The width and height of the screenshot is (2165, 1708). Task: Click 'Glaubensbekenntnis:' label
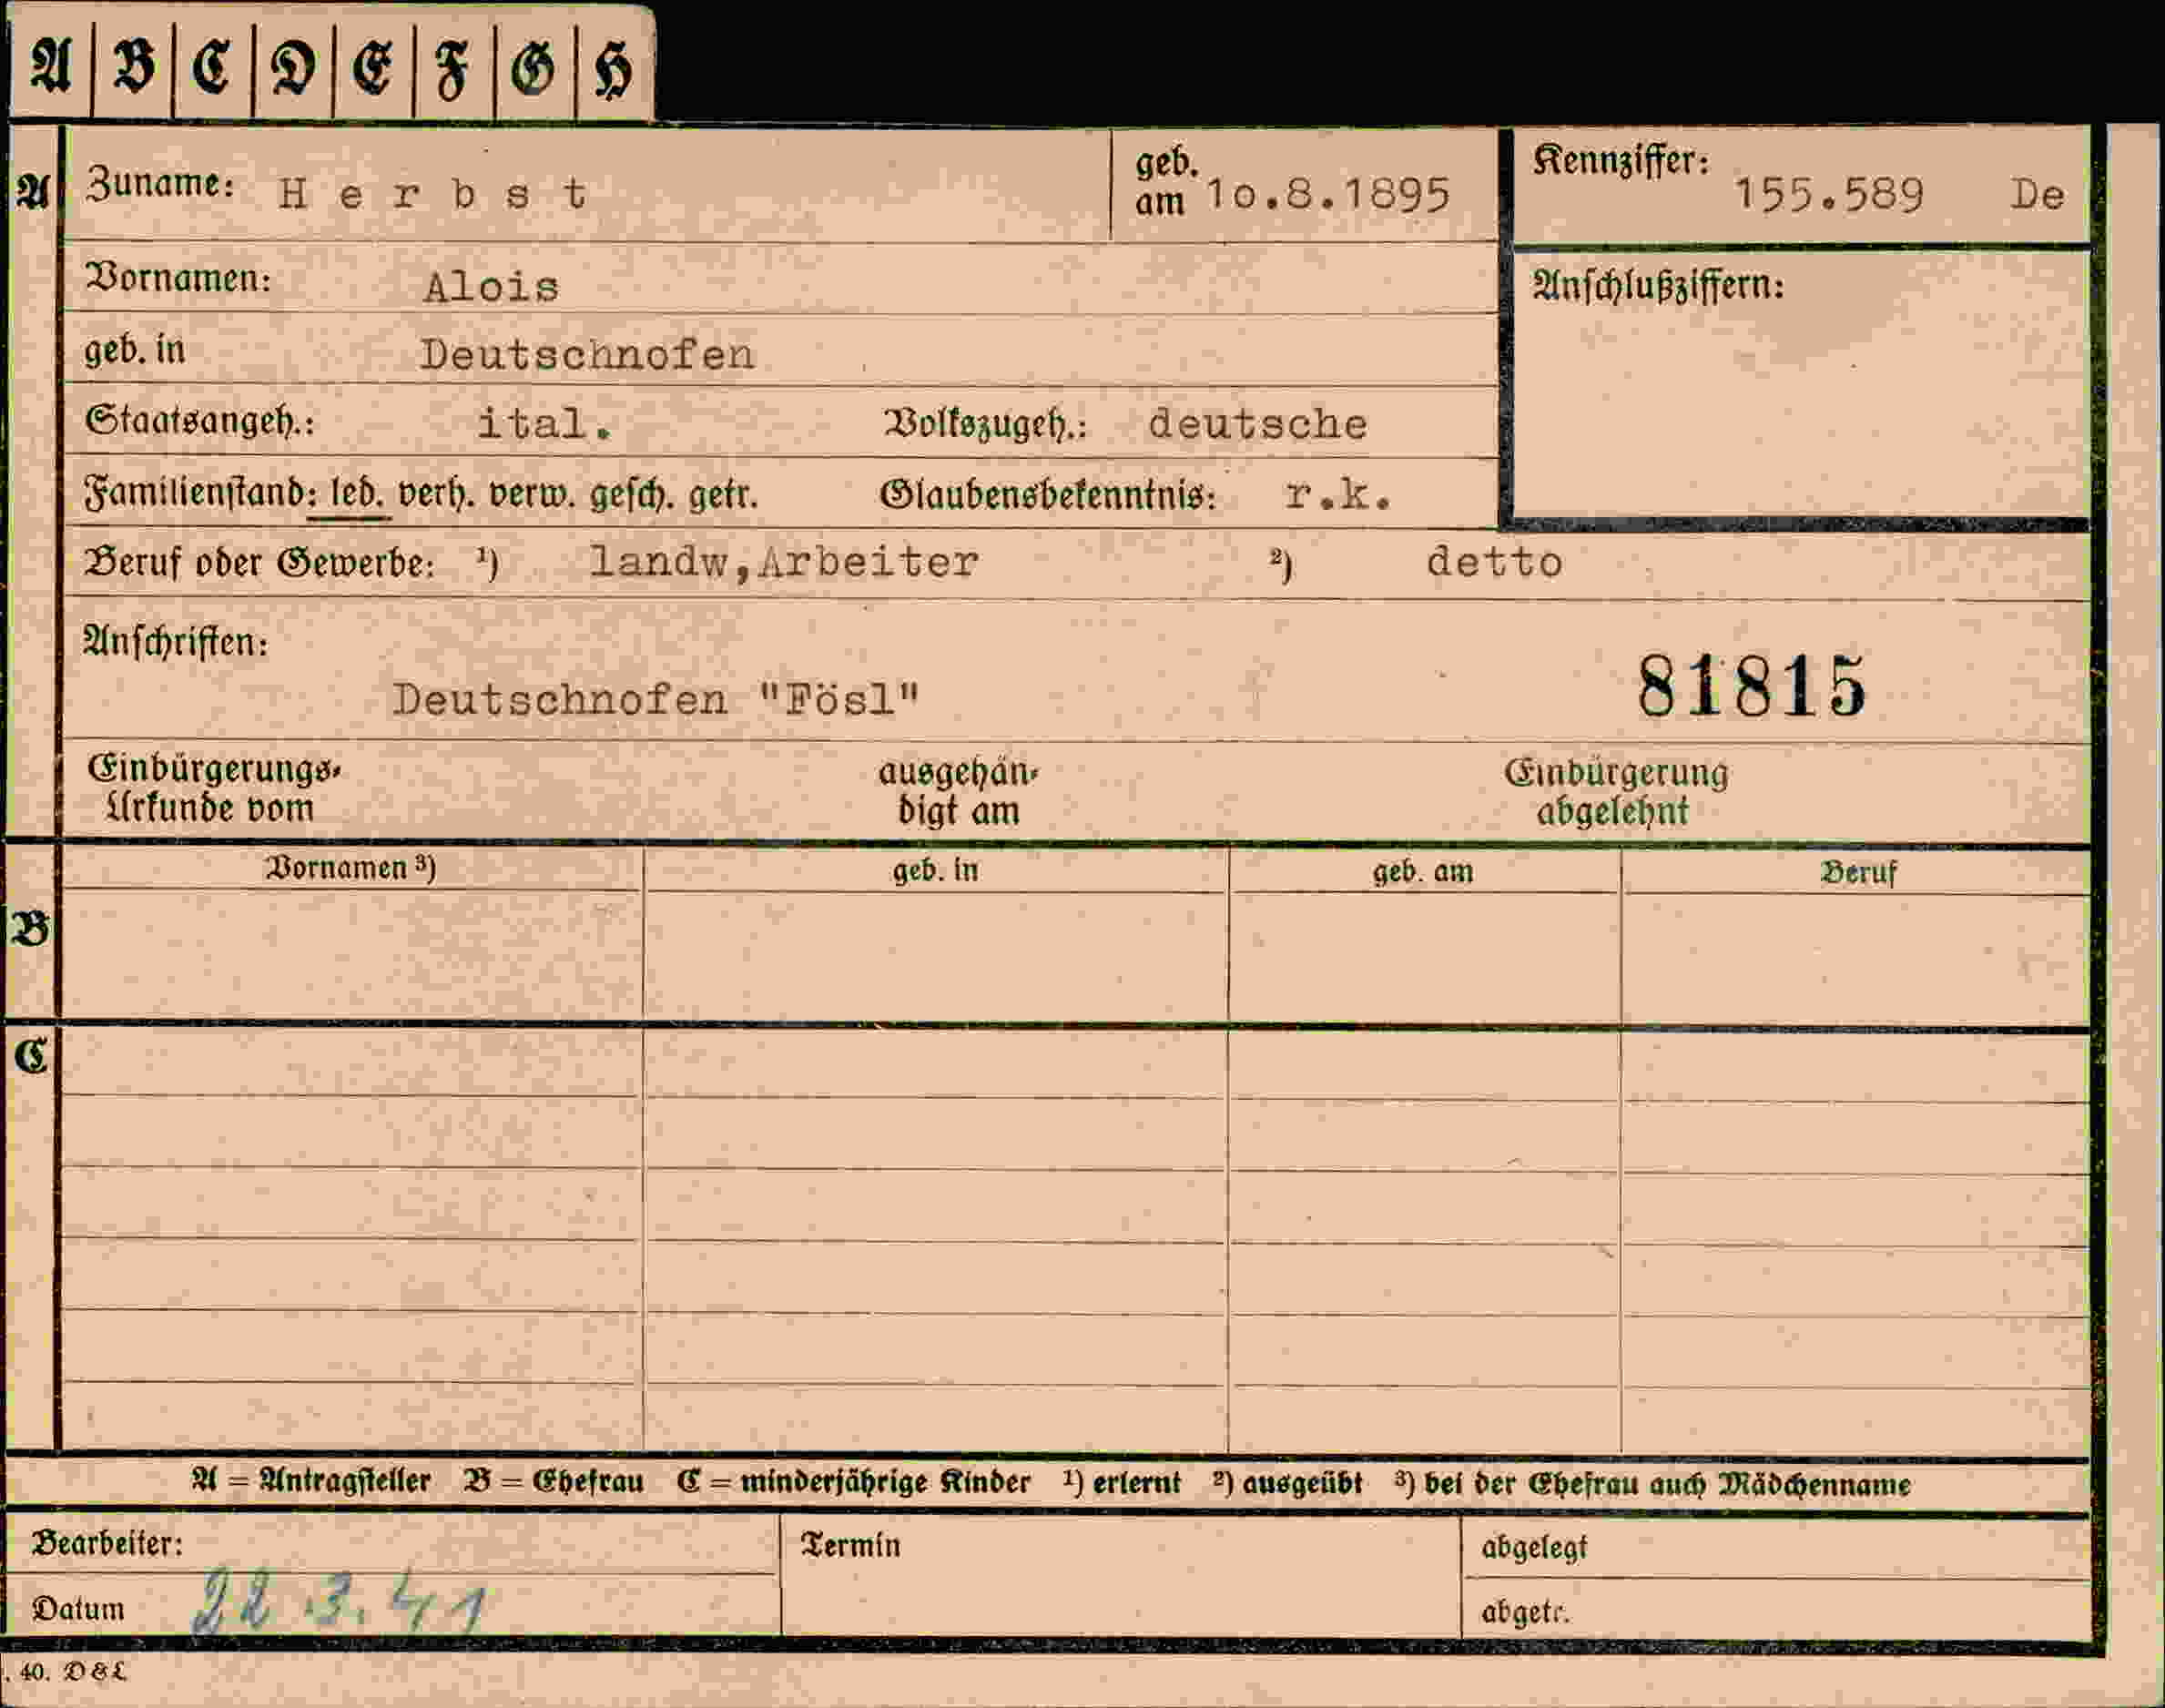1048,495
